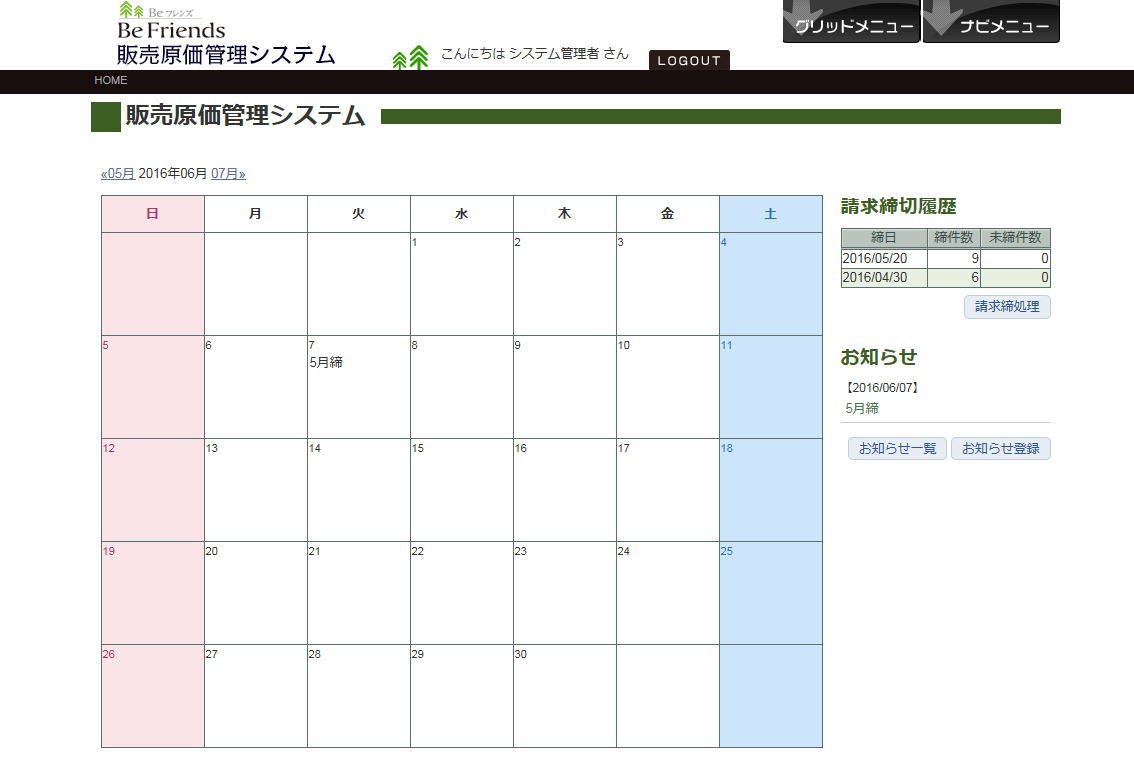This screenshot has width=1134, height=767.
Task: Select the 火 Tuesday column header
Action: click(x=359, y=214)
